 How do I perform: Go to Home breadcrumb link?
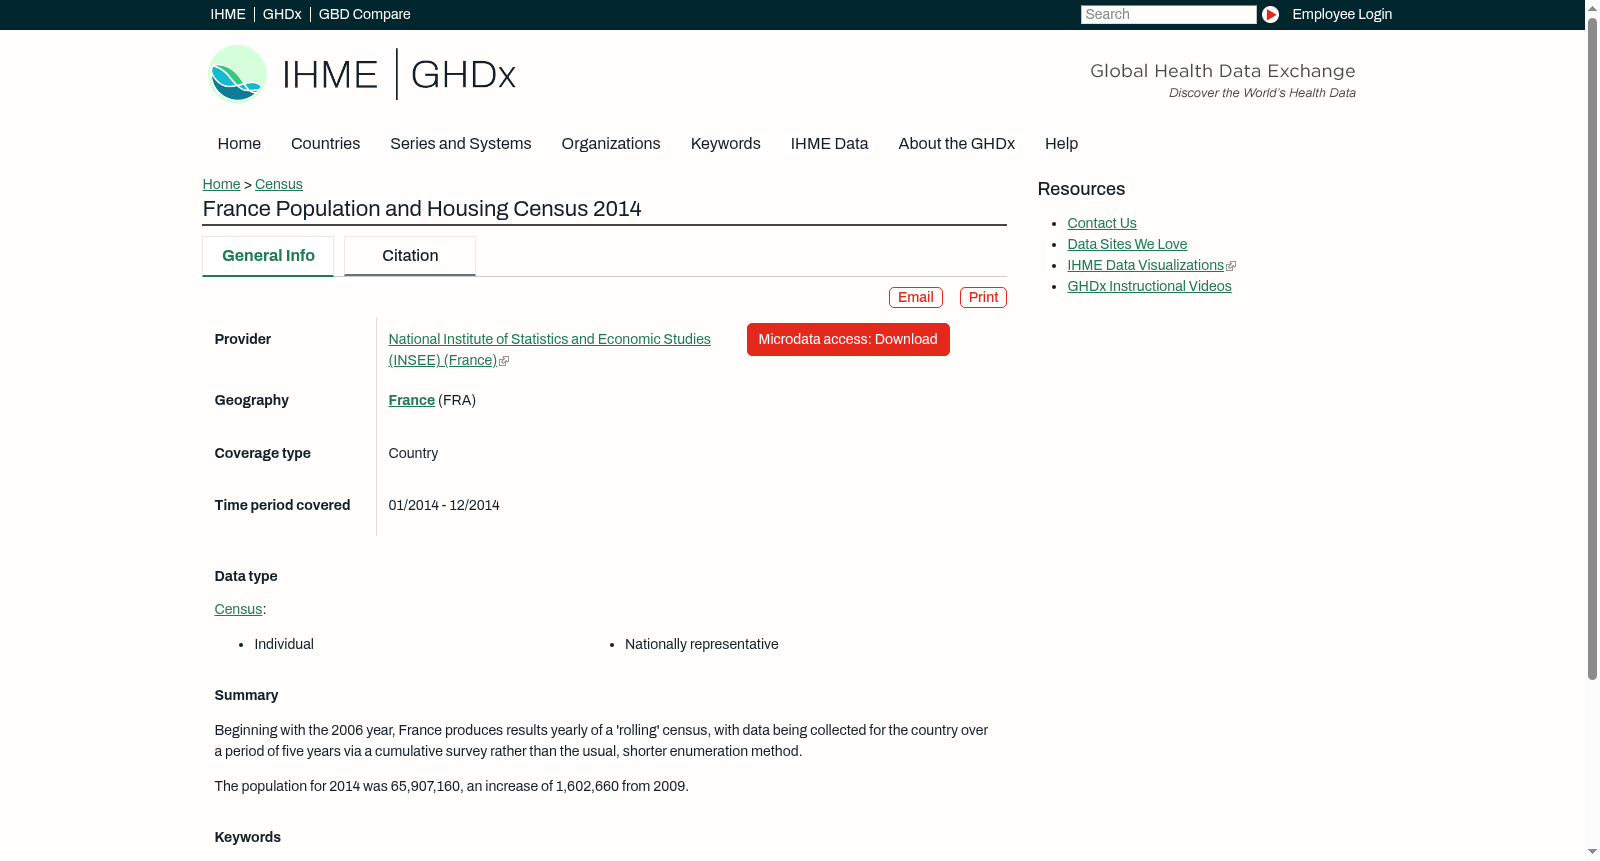pyautogui.click(x=221, y=184)
